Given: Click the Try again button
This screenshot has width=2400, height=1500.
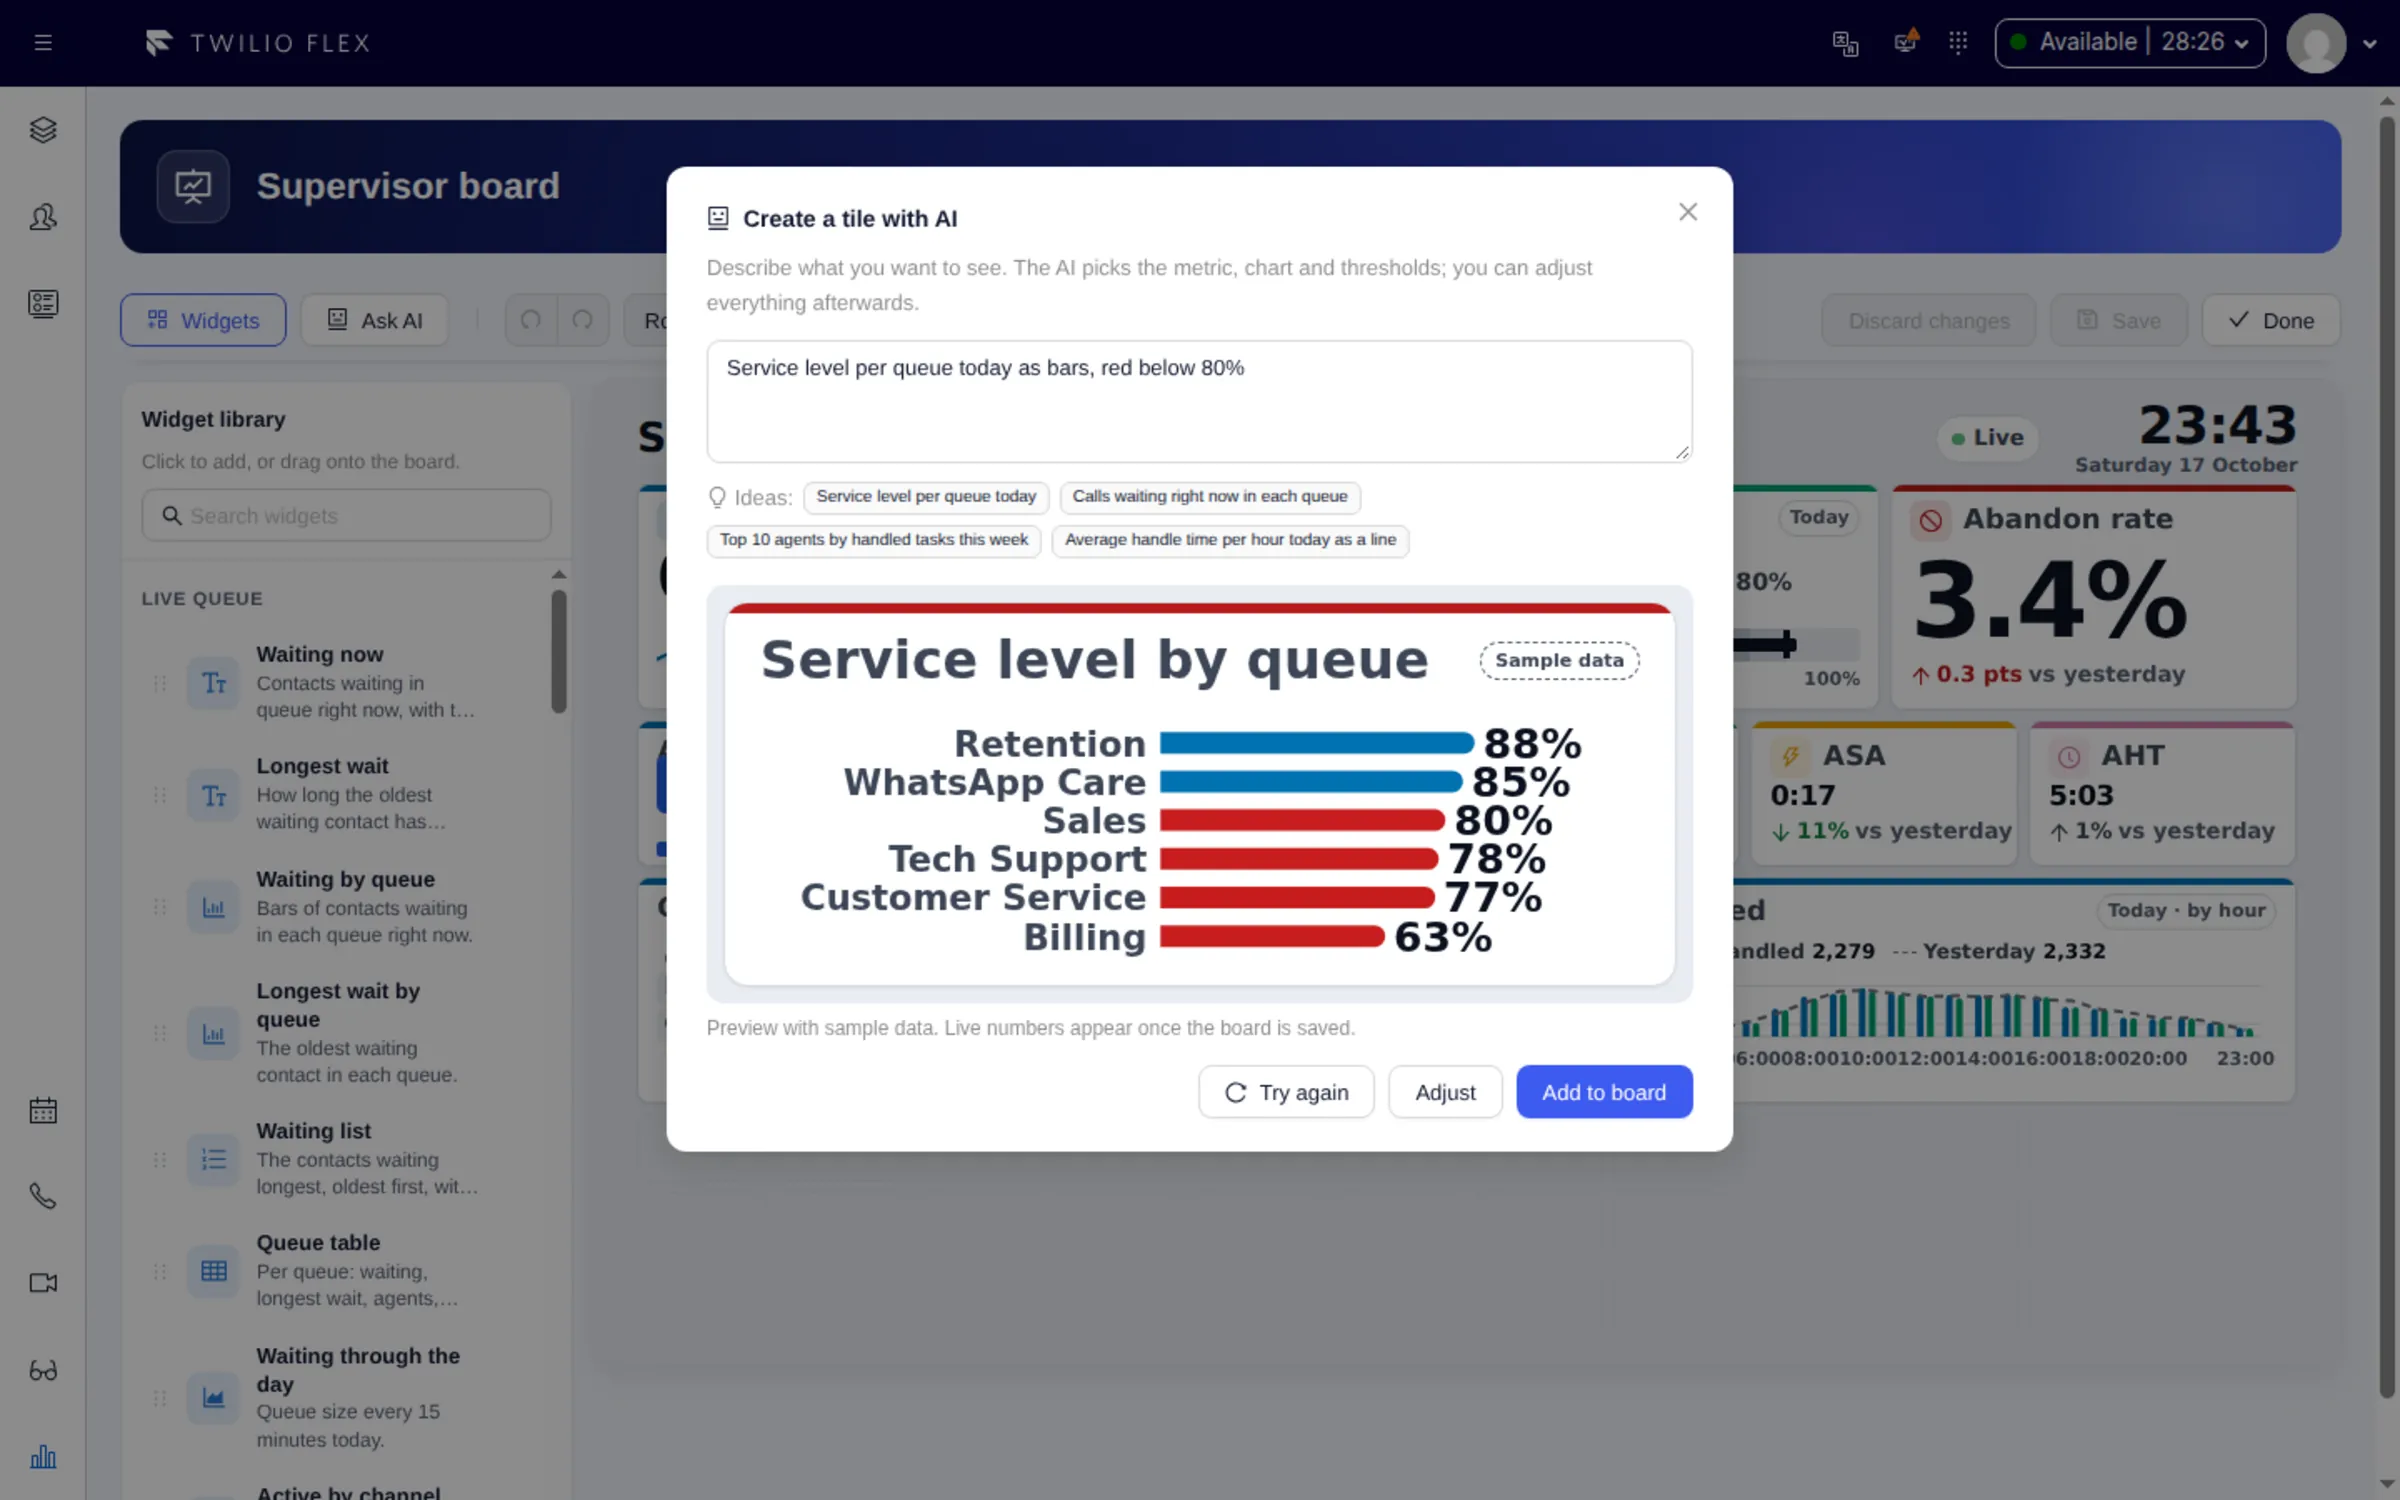Looking at the screenshot, I should click(1286, 1092).
